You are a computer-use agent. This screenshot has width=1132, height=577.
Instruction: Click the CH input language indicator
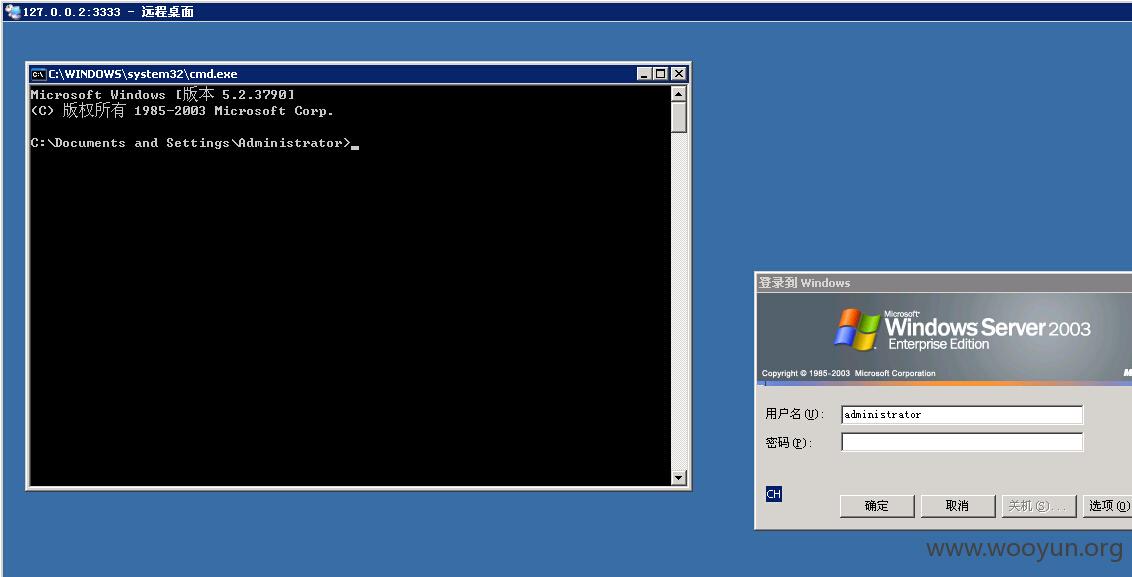[773, 494]
